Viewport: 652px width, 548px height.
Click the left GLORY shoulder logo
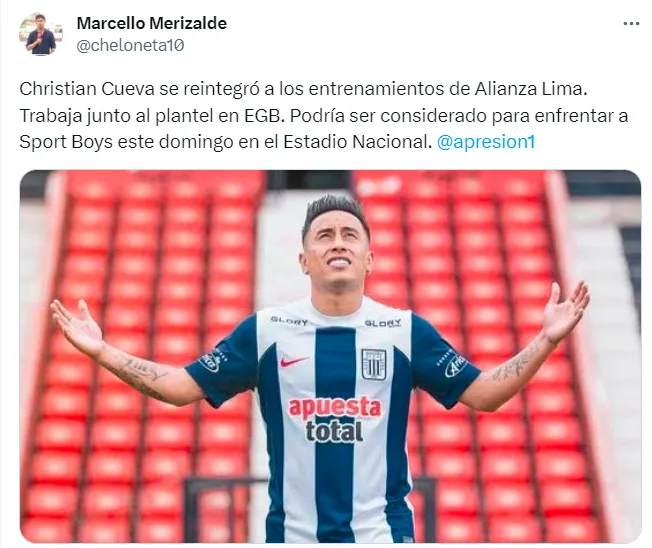tap(289, 322)
